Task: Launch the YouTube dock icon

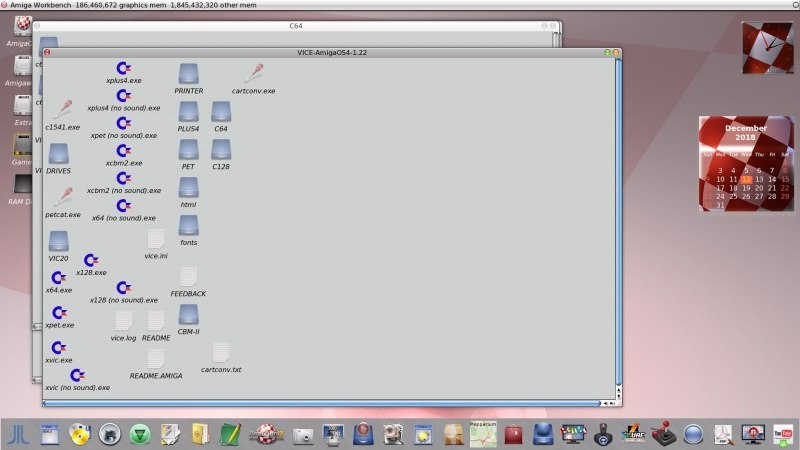Action: pos(783,435)
